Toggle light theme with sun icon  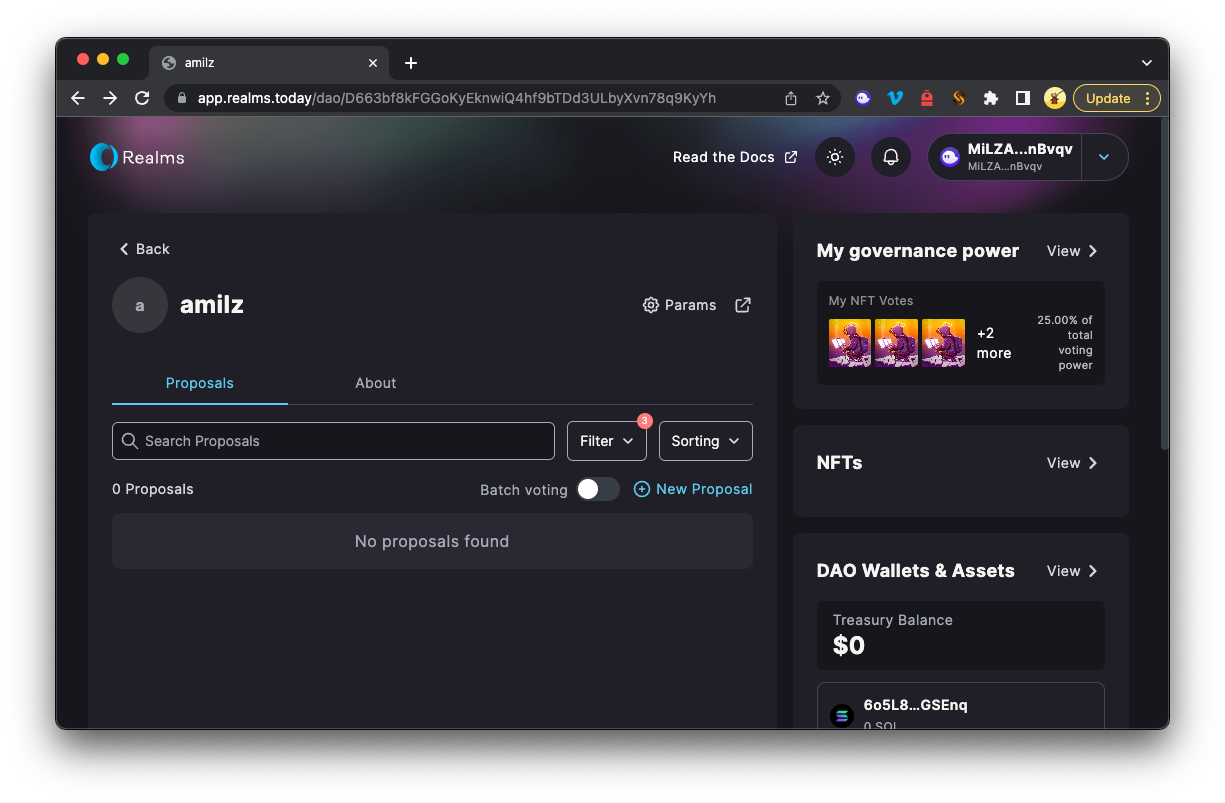(835, 157)
